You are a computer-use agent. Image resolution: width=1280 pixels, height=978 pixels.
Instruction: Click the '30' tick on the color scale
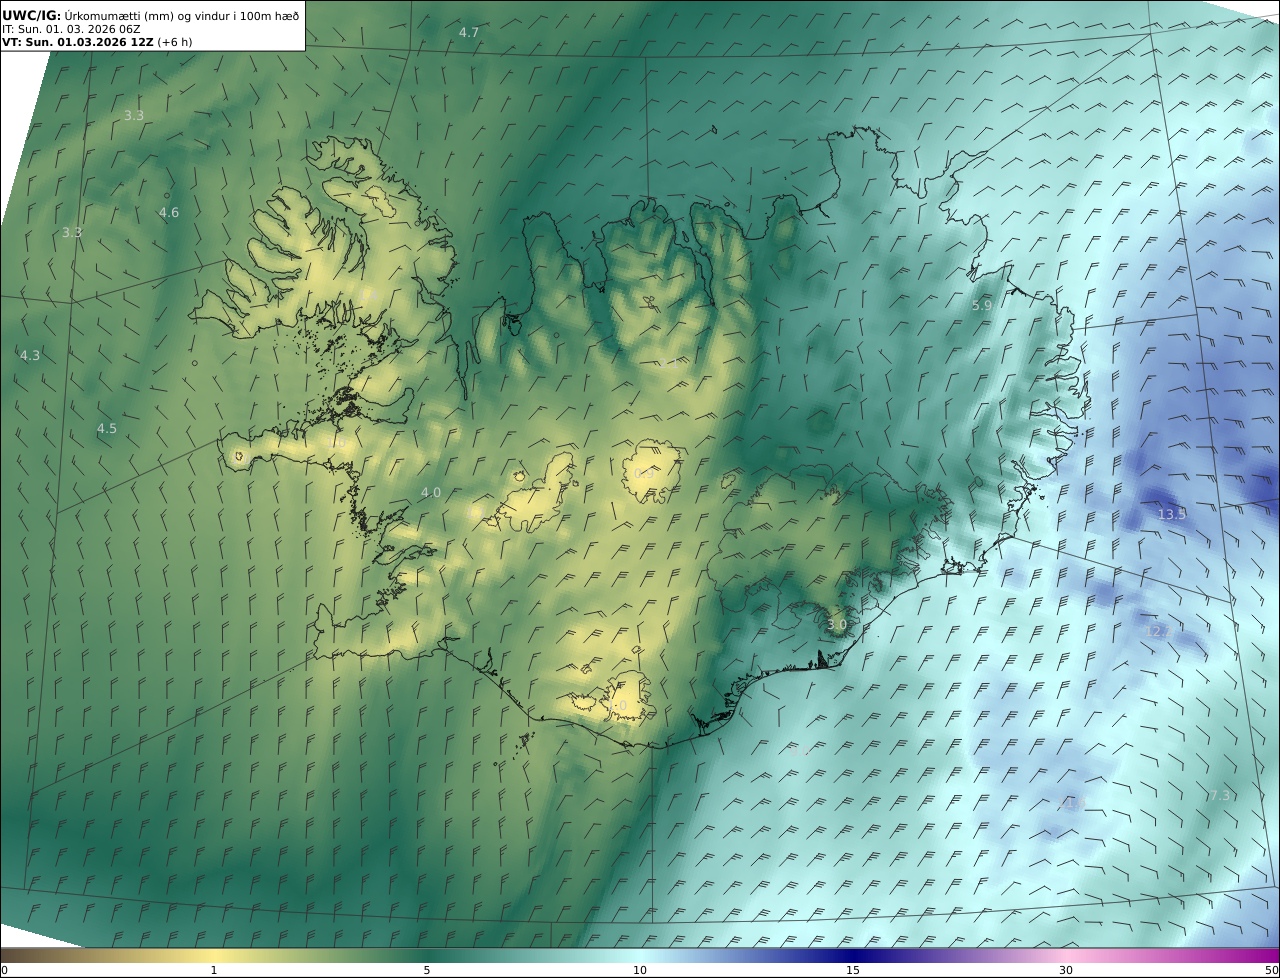click(x=1066, y=970)
